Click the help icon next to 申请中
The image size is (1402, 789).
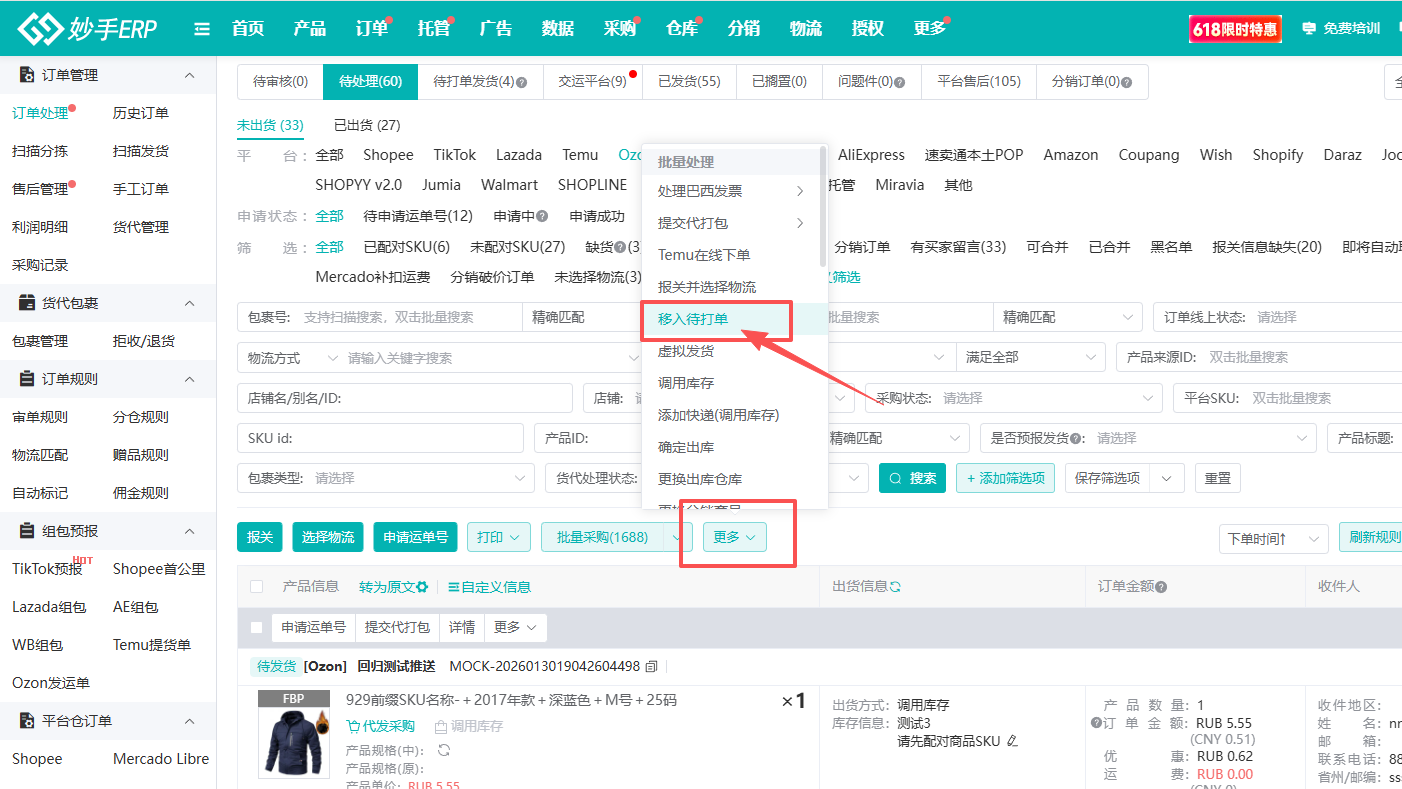pos(542,216)
